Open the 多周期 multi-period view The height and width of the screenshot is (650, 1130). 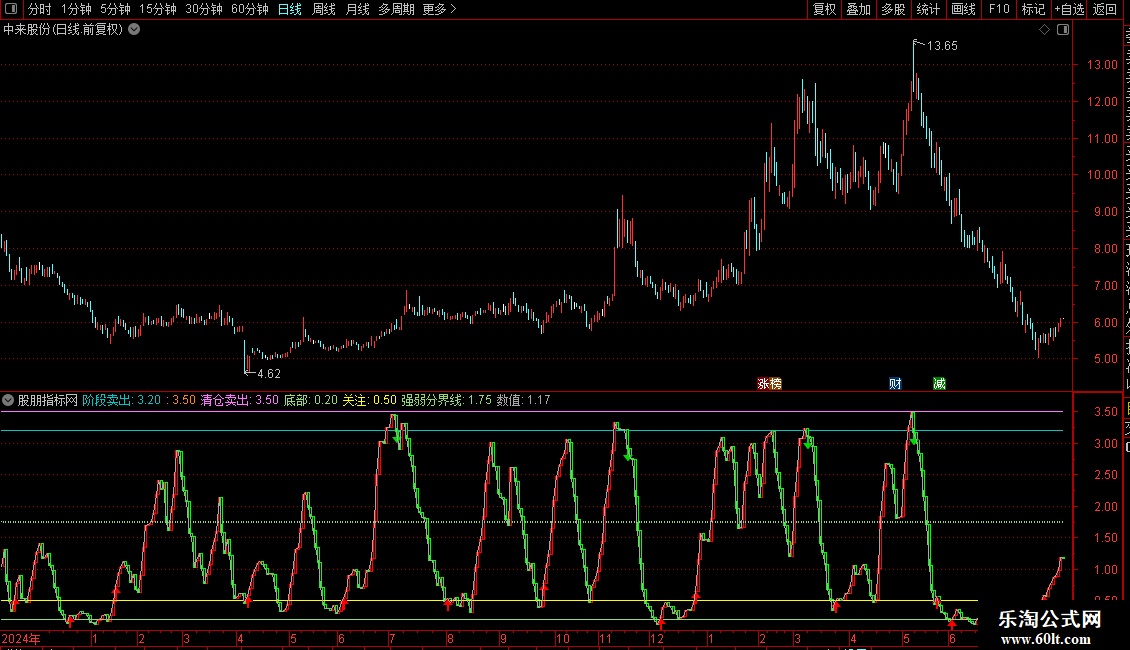click(x=396, y=9)
